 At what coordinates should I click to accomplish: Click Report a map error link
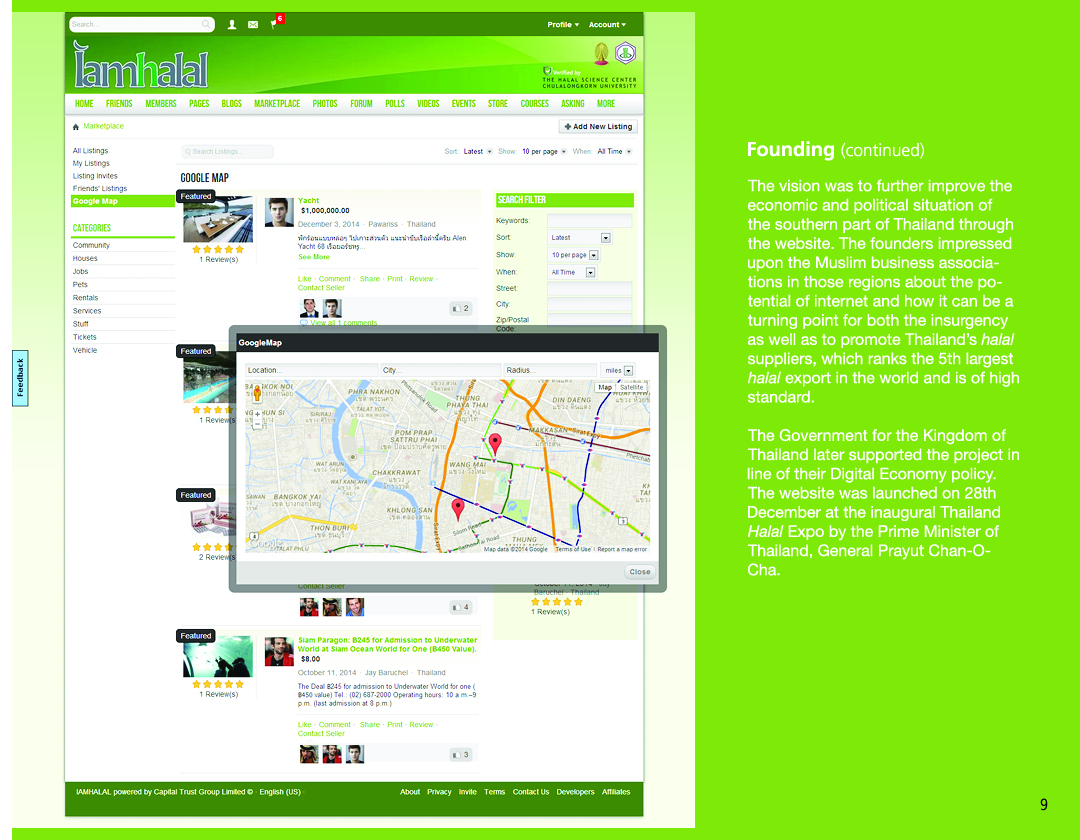coord(622,549)
